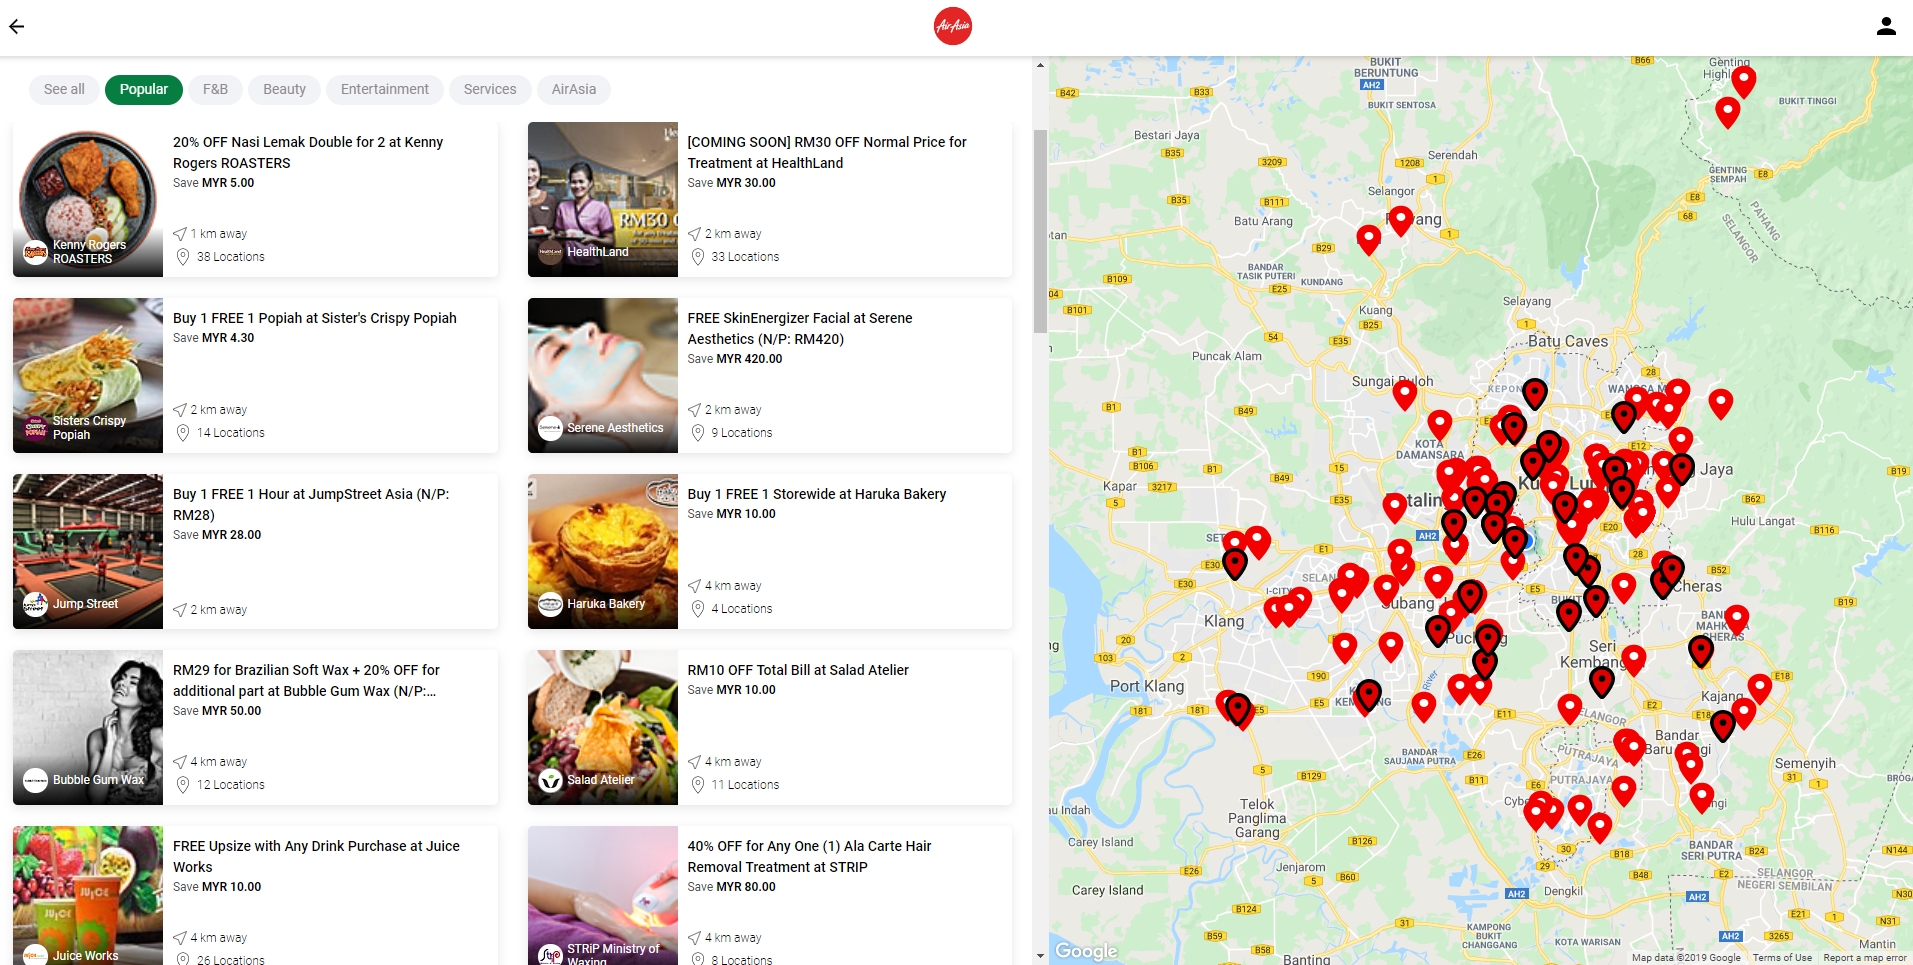Click the Google logo on map

(1086, 951)
